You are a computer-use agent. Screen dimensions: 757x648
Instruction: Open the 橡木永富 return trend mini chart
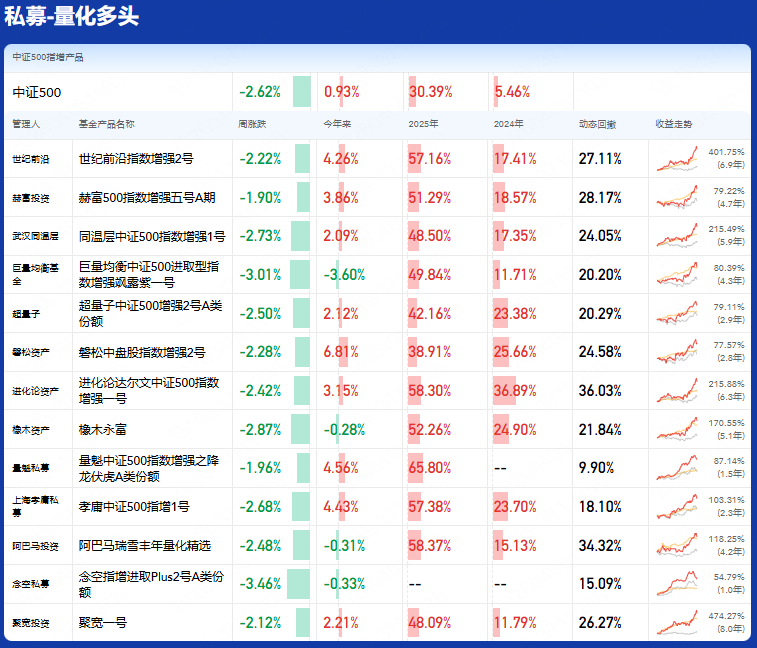point(677,429)
